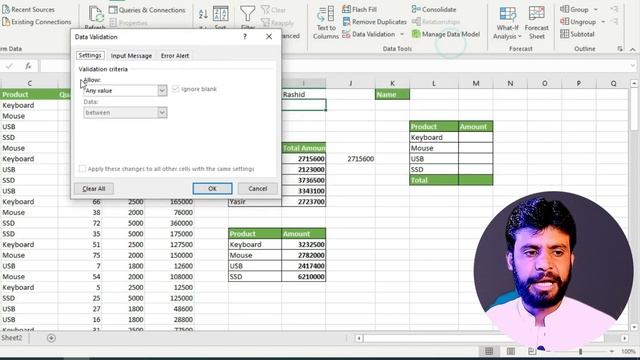640x360 pixels.
Task: Click the dialog Help question mark
Action: [245, 37]
